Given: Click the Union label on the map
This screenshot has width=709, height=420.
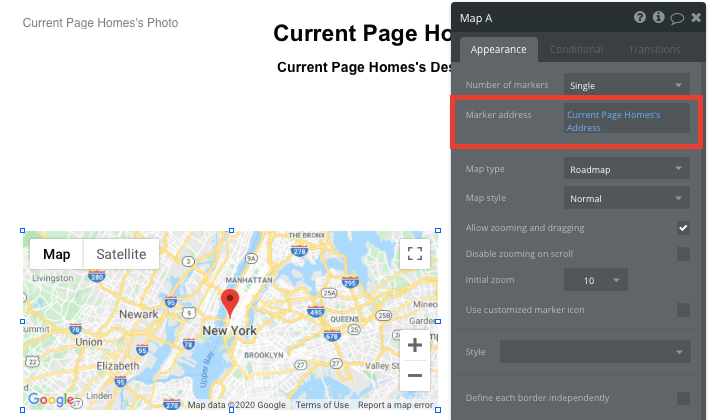Looking at the screenshot, I should (x=89, y=342).
